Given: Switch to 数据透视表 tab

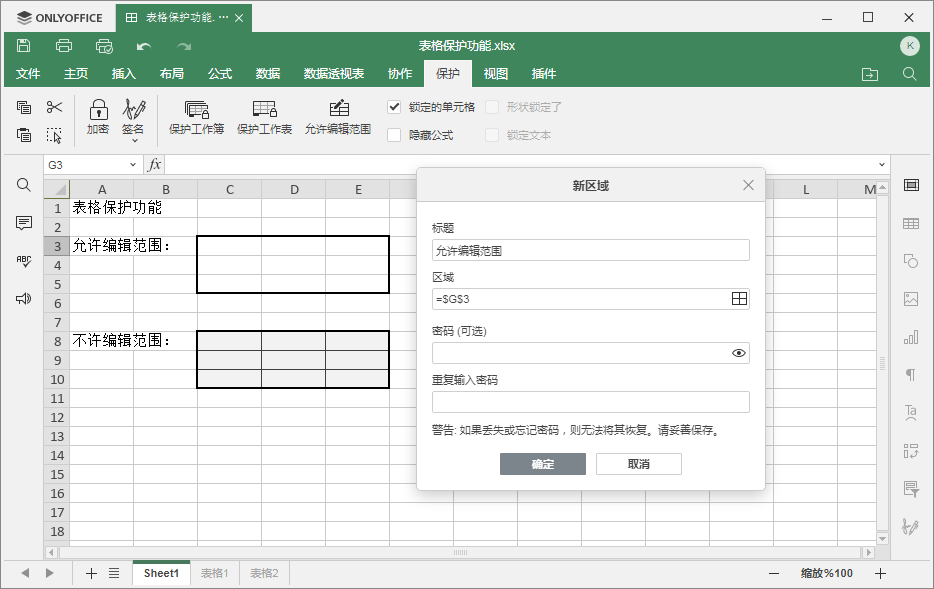Looking at the screenshot, I should [x=334, y=74].
